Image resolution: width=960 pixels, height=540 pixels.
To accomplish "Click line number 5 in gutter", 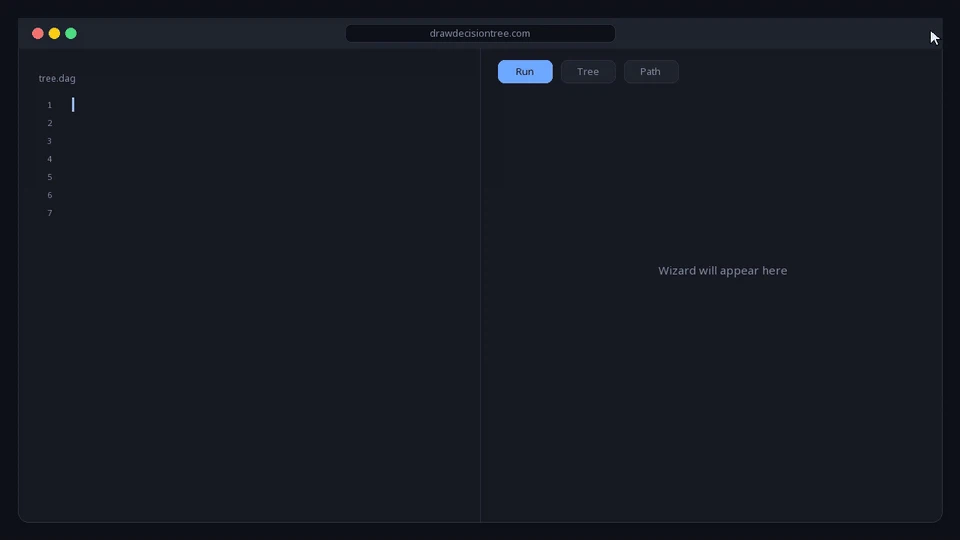I will pos(50,177).
